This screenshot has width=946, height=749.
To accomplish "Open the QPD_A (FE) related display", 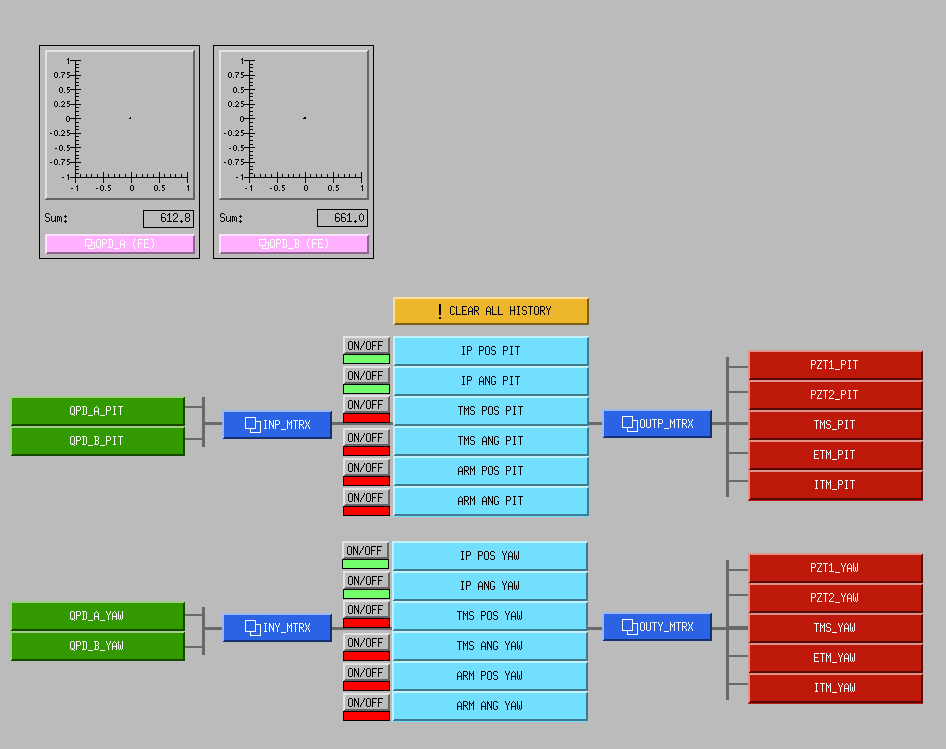I will [120, 244].
